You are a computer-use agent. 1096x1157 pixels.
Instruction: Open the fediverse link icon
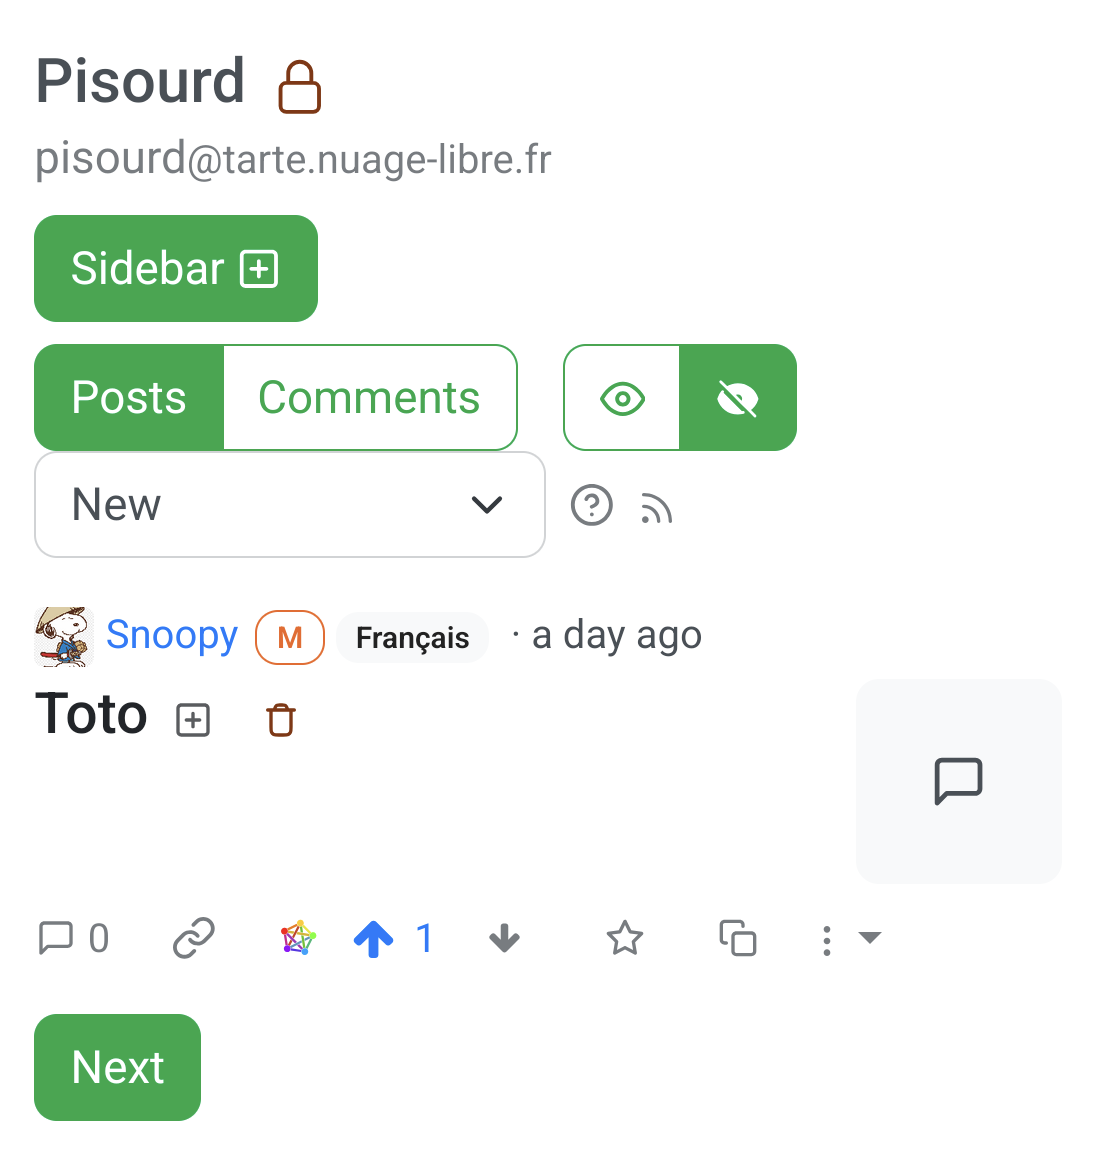click(298, 939)
